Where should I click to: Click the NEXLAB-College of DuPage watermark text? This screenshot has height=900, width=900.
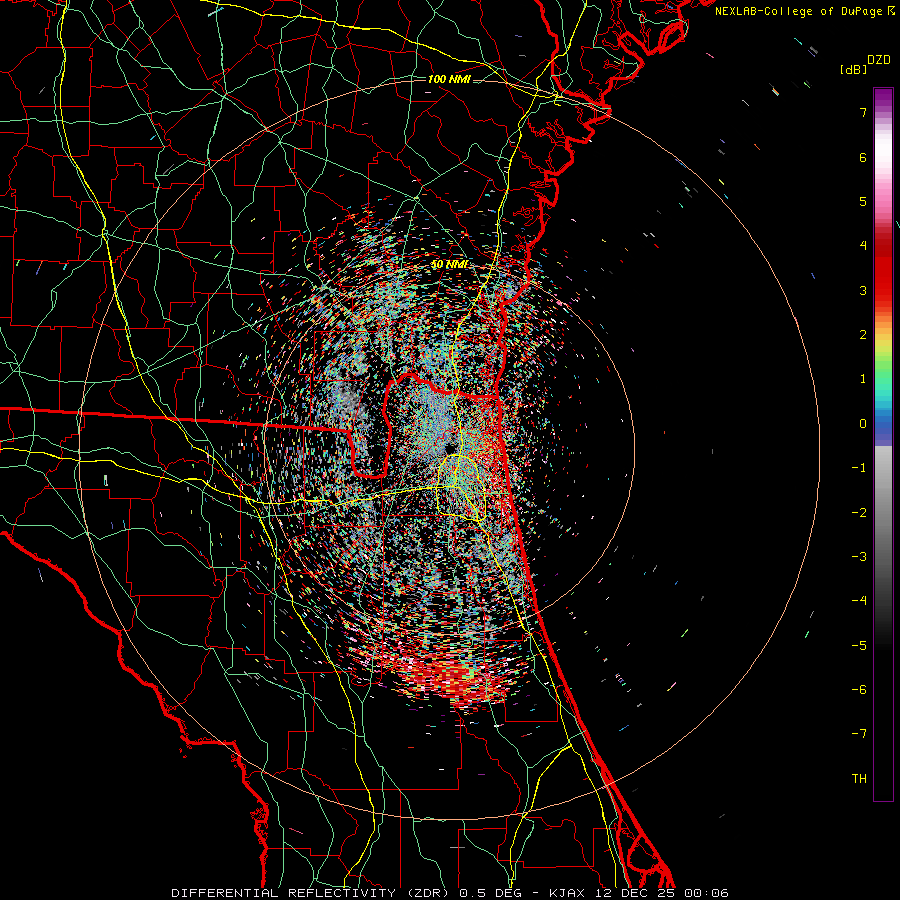pyautogui.click(x=804, y=11)
